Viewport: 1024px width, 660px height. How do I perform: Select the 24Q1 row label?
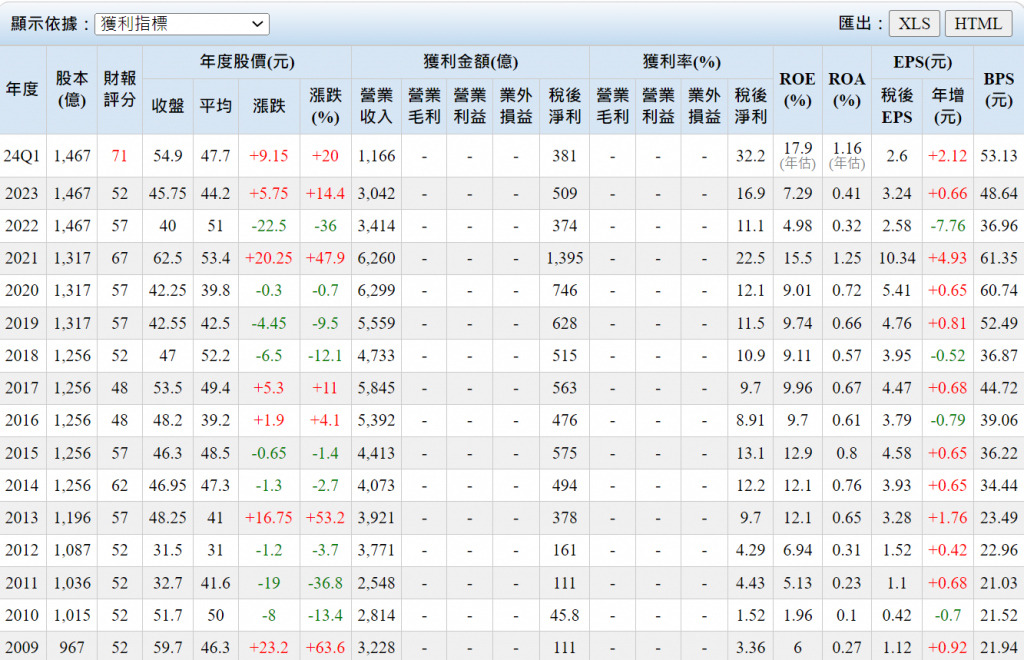click(x=23, y=156)
